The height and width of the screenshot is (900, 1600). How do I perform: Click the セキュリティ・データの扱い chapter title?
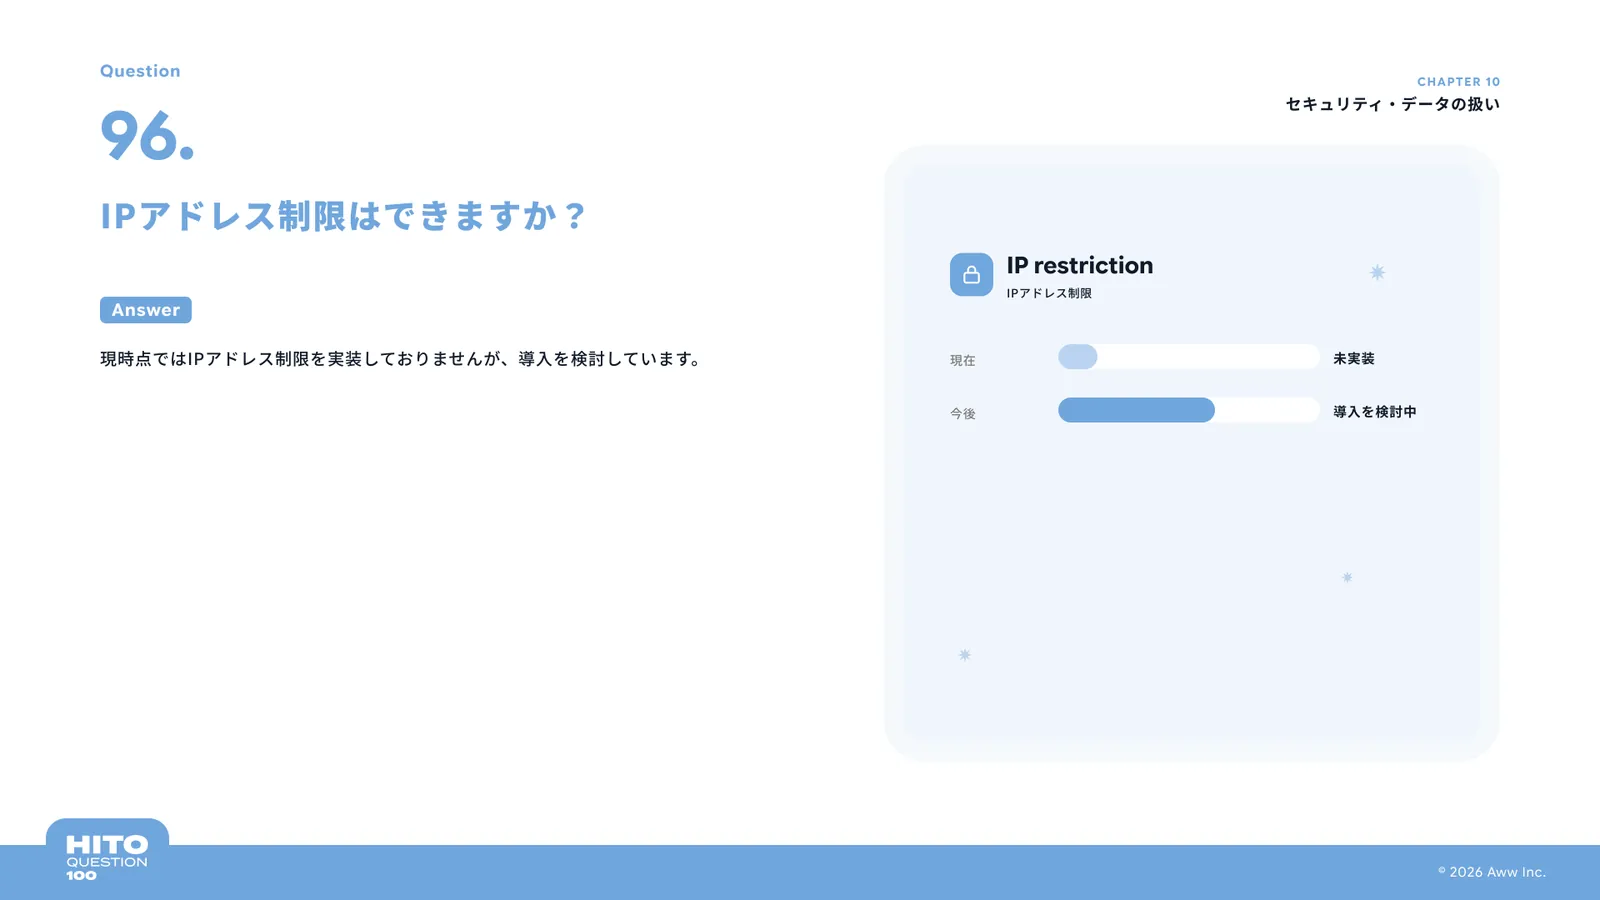click(1392, 104)
